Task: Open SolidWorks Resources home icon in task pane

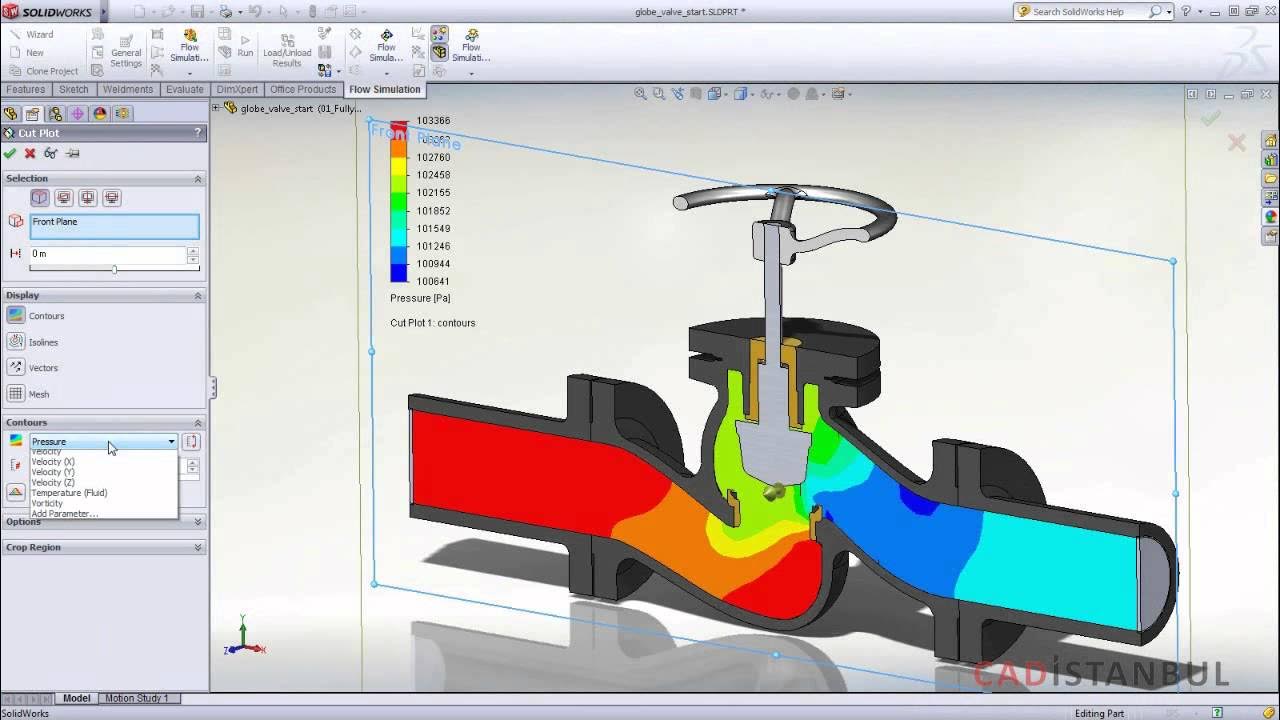Action: 1271,140
